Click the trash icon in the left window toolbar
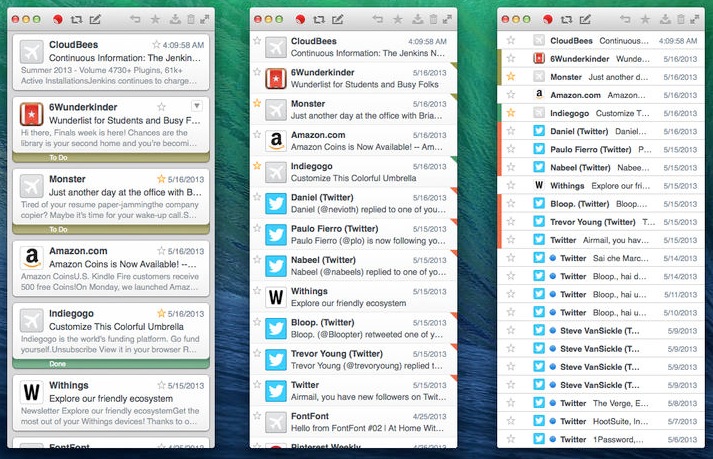This screenshot has width=713, height=459. click(191, 19)
